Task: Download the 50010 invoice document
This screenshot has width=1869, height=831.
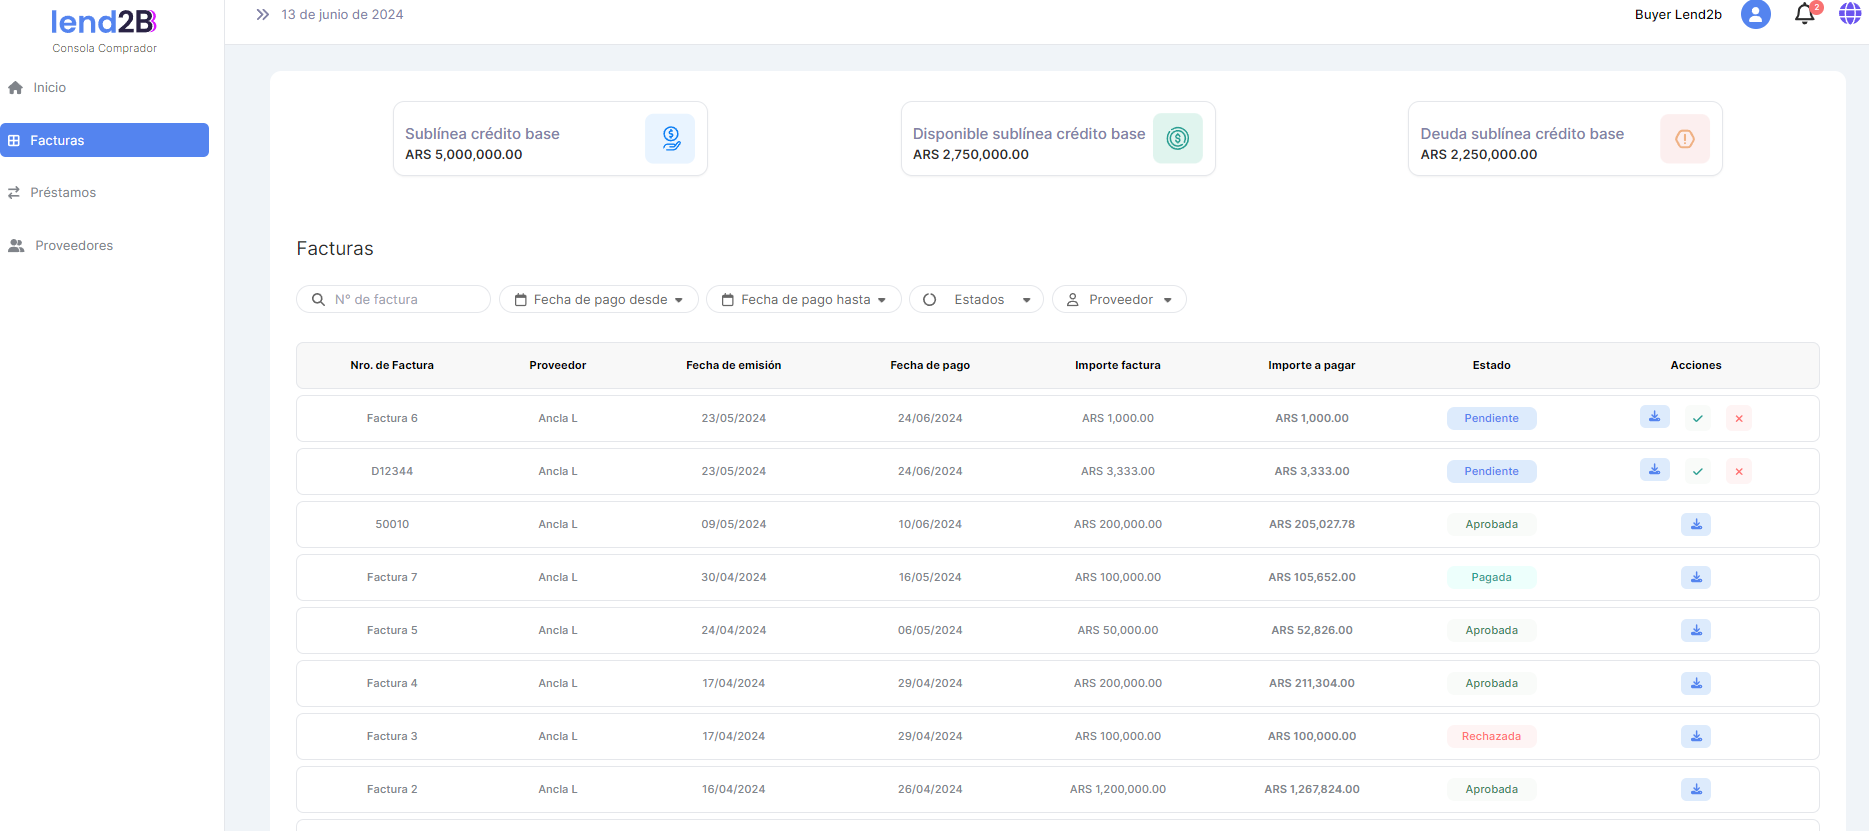Action: [x=1695, y=524]
